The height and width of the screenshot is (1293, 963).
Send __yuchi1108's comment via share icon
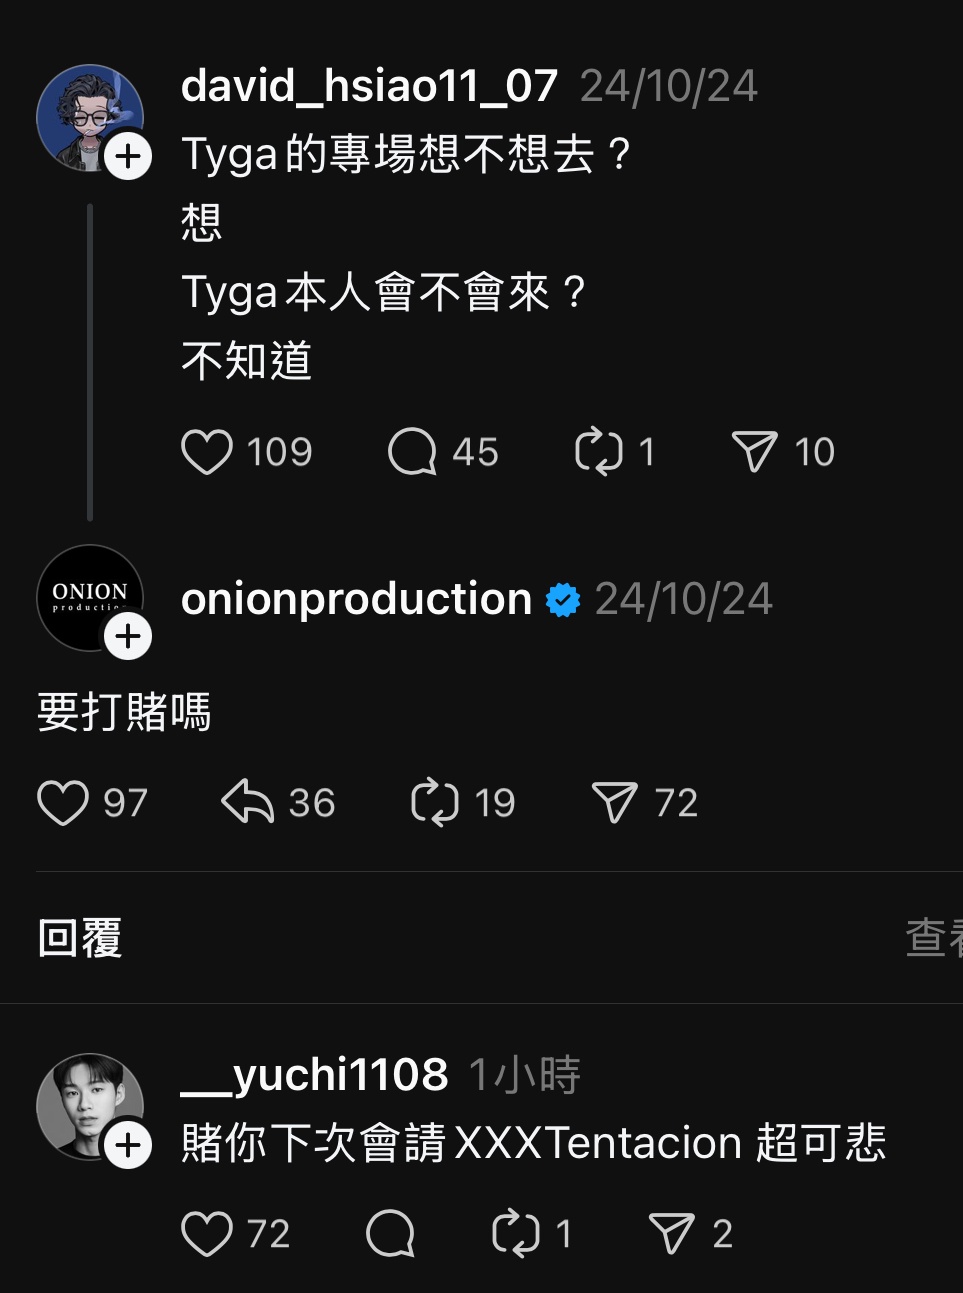click(671, 1234)
